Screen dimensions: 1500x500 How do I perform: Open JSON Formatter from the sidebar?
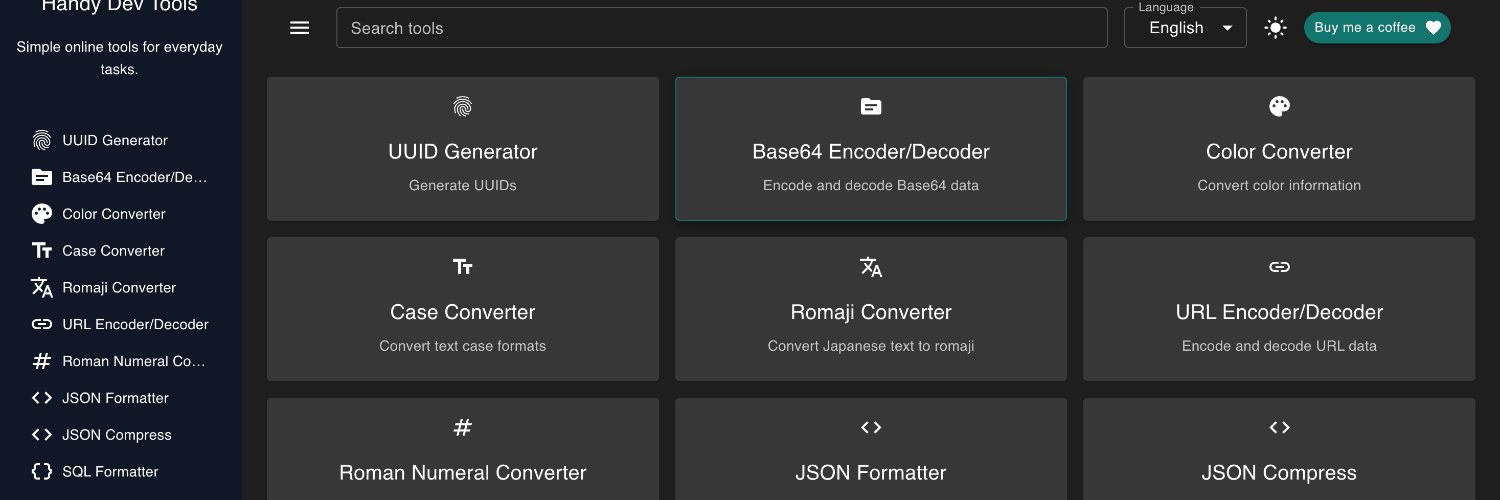(x=115, y=398)
